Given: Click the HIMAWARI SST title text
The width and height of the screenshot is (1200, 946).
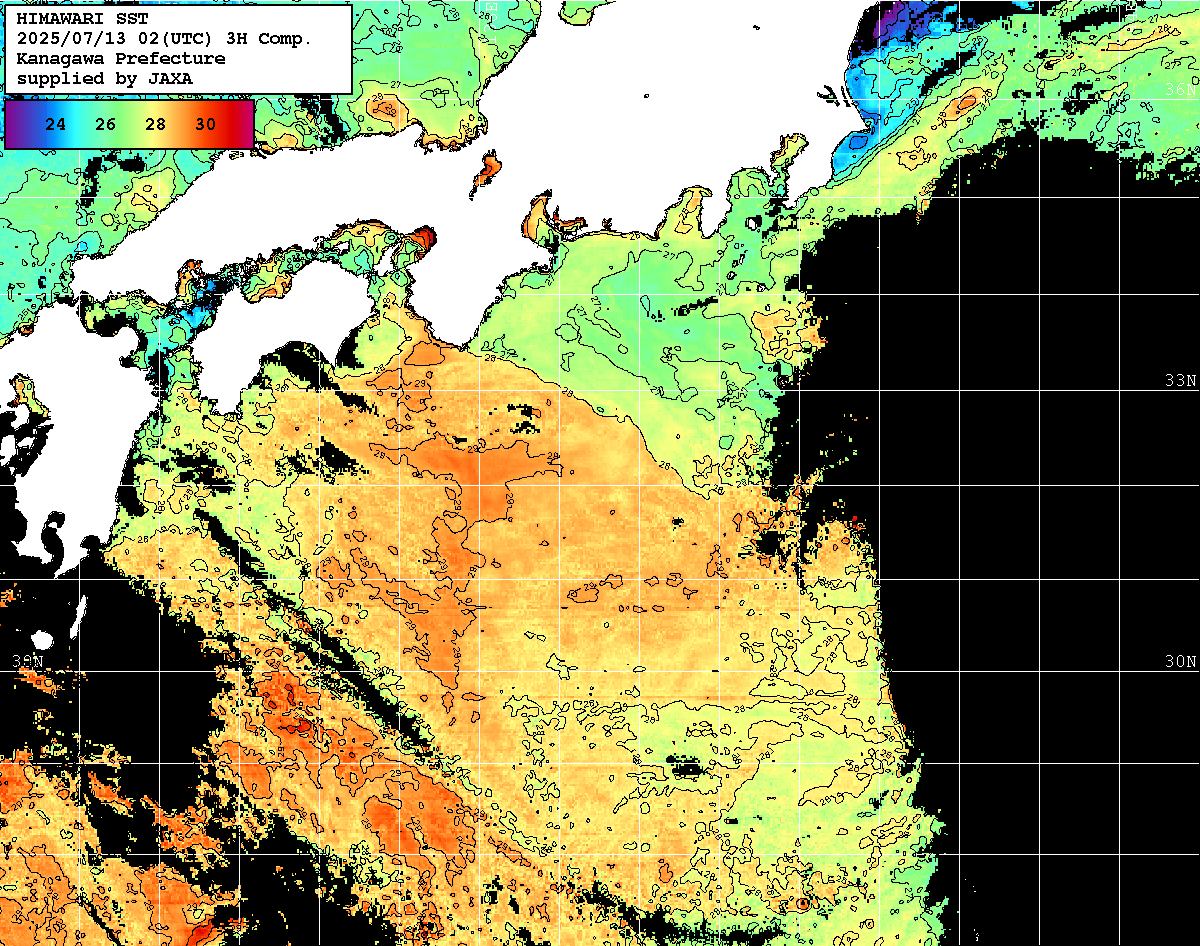Looking at the screenshot, I should click(83, 18).
